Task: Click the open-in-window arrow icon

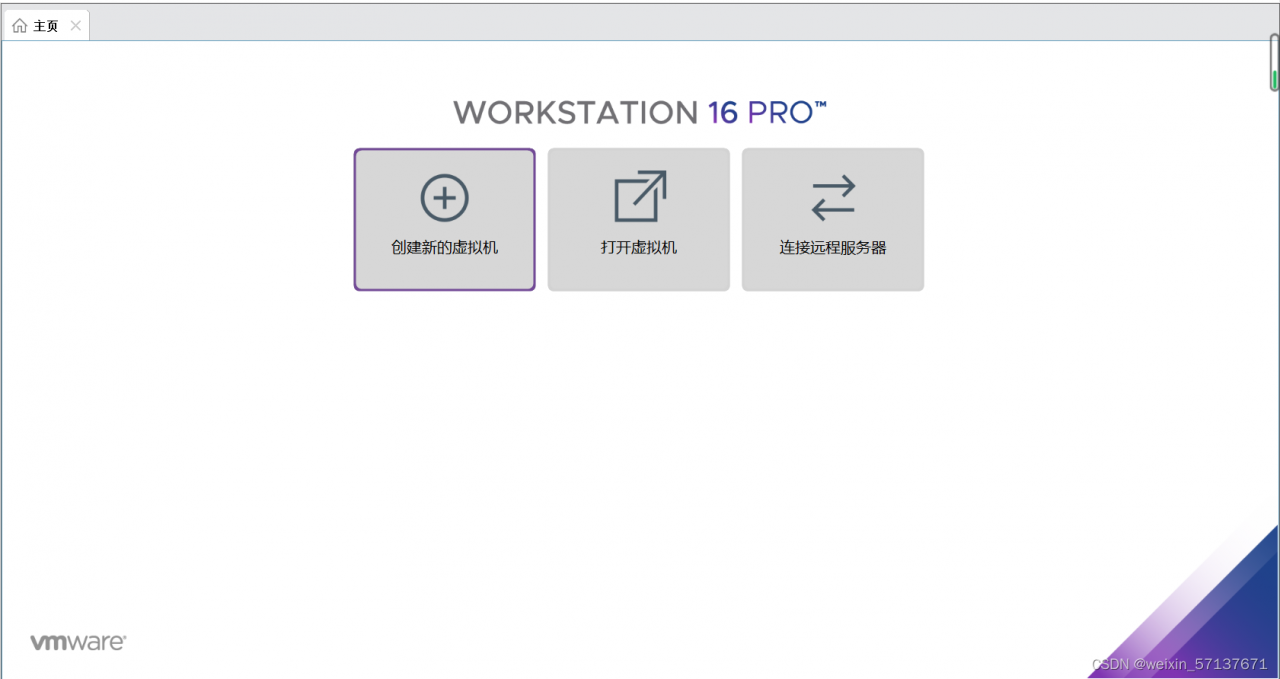Action: pos(640,196)
